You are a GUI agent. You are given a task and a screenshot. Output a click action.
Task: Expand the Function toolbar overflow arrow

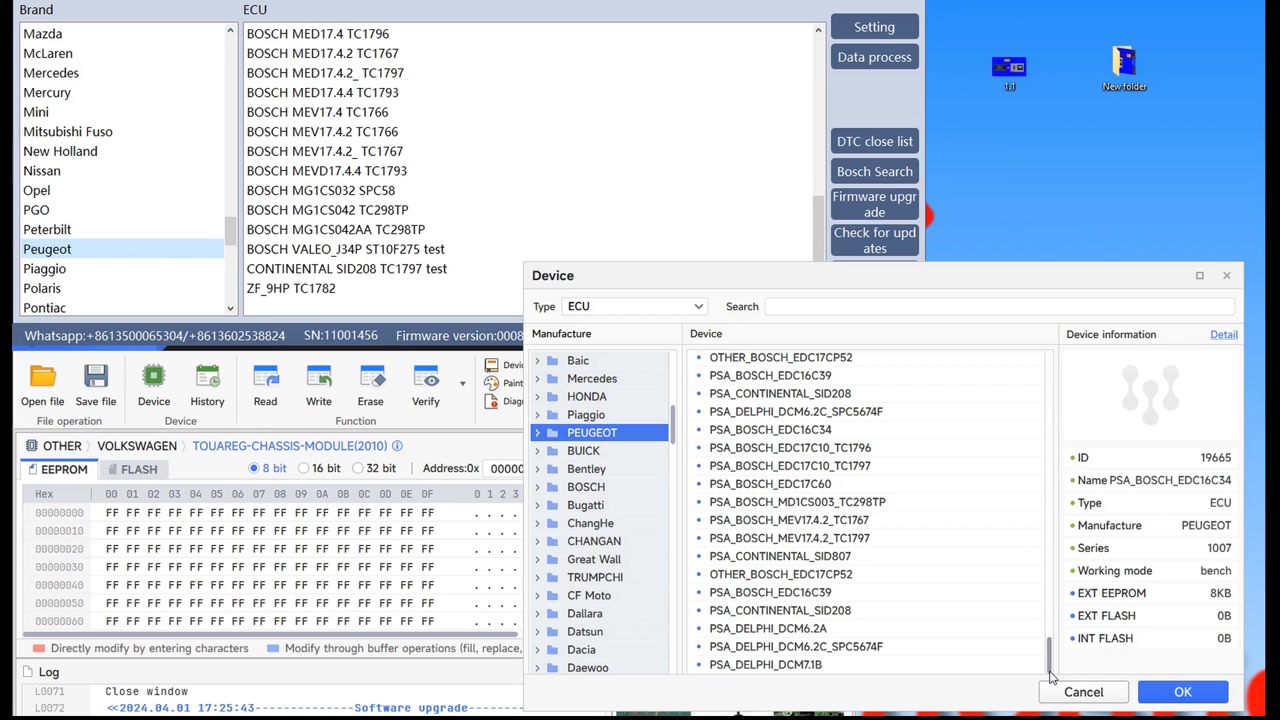(x=462, y=383)
